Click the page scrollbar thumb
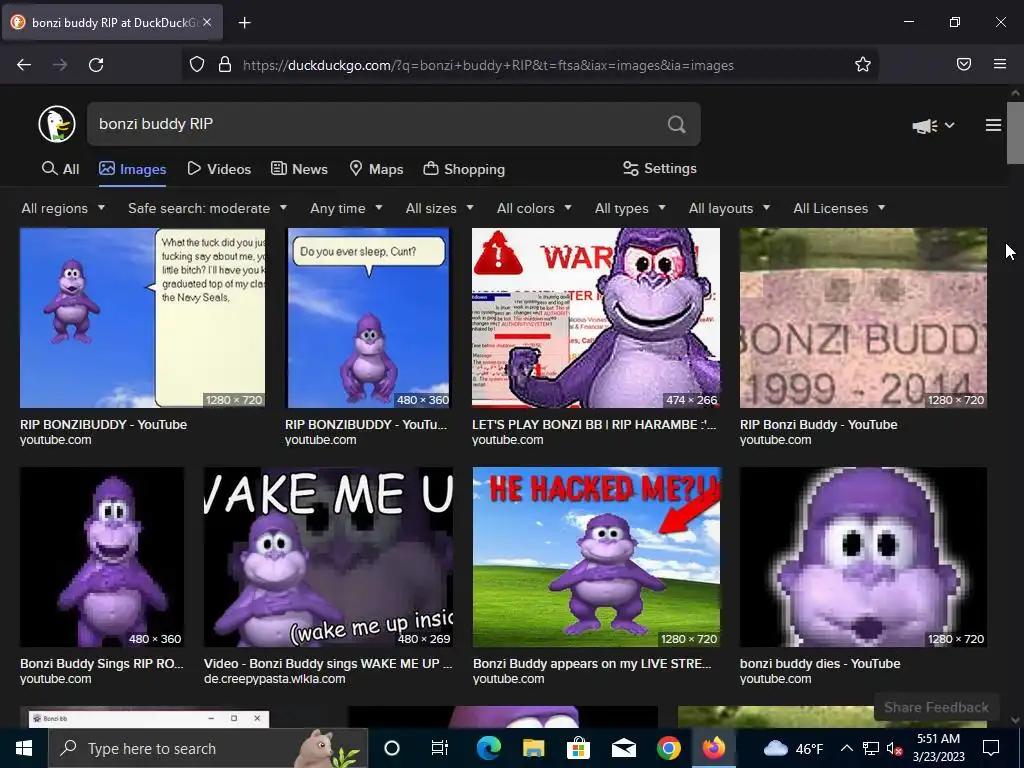 point(1015,133)
